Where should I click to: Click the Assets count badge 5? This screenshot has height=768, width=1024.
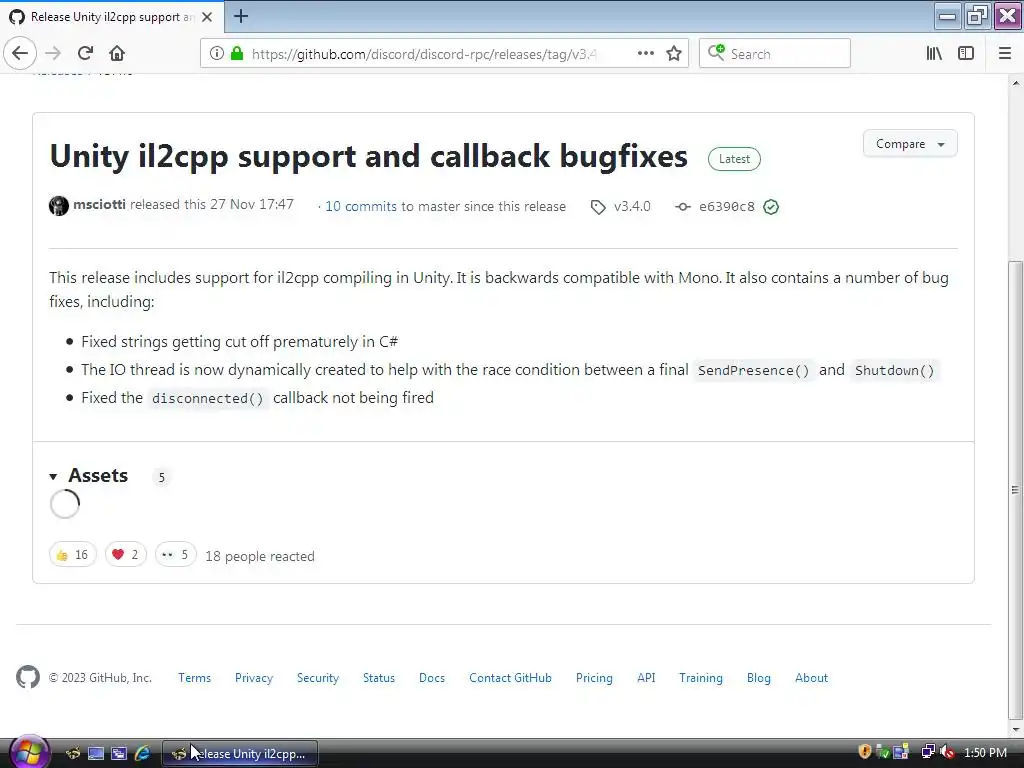click(x=161, y=477)
